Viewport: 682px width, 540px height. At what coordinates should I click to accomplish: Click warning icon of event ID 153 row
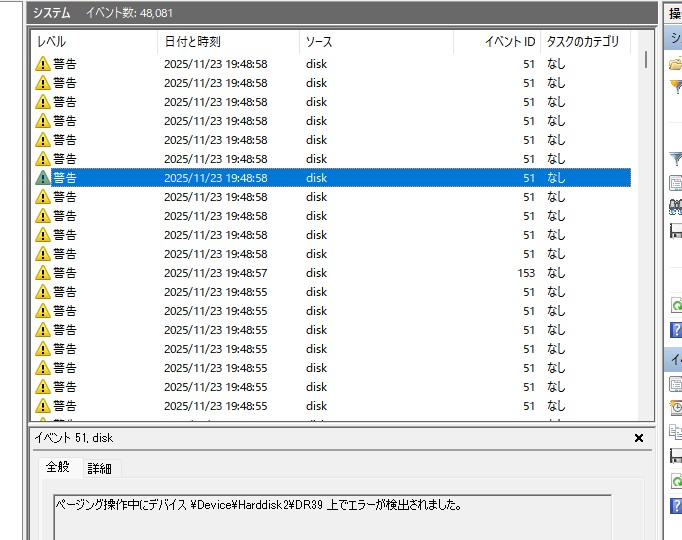click(42, 273)
